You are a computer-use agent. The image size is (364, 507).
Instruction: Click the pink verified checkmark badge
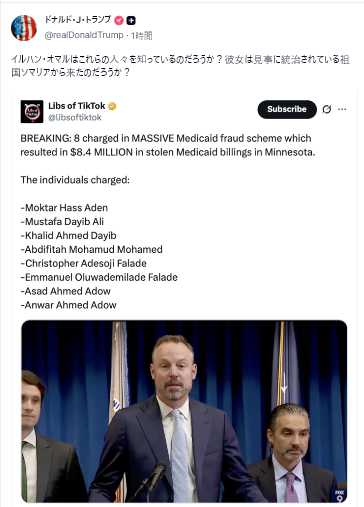(119, 21)
